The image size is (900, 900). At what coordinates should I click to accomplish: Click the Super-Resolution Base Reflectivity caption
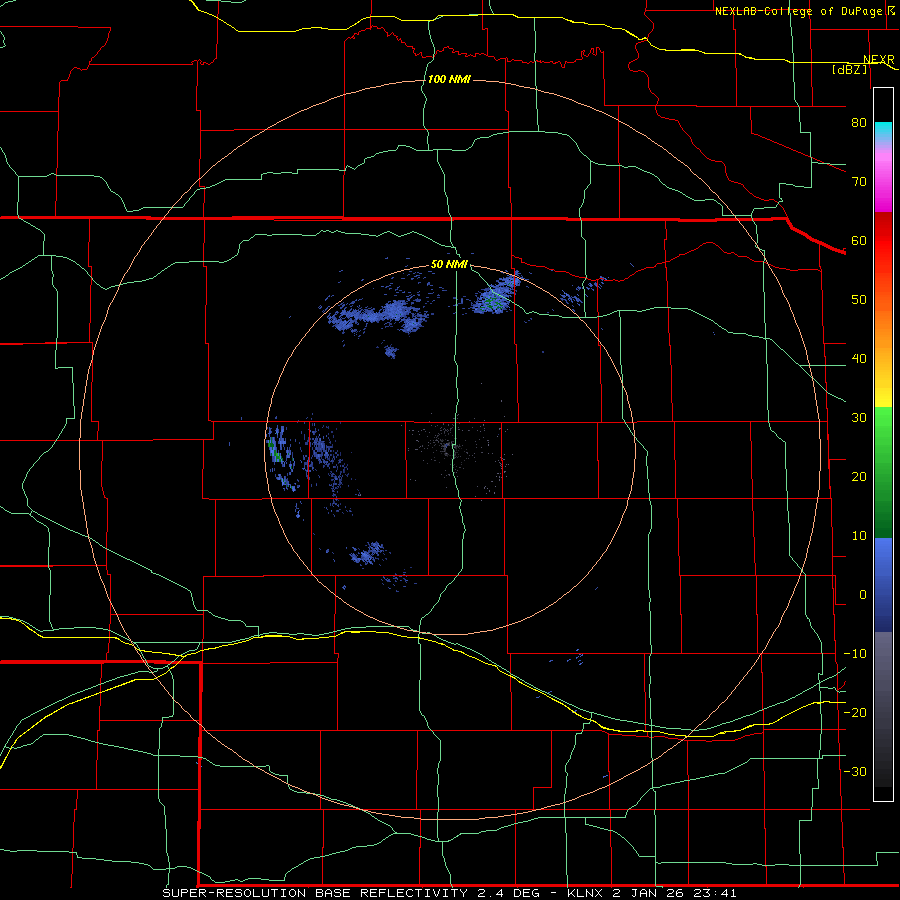click(449, 893)
